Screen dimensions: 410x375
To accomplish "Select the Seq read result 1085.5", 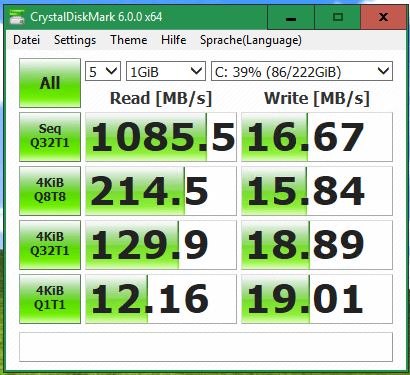I will 161,137.
